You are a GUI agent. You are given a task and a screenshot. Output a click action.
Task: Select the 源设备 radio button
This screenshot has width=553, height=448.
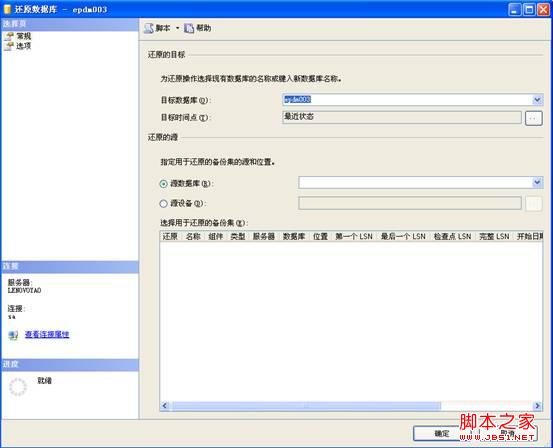[x=163, y=204]
